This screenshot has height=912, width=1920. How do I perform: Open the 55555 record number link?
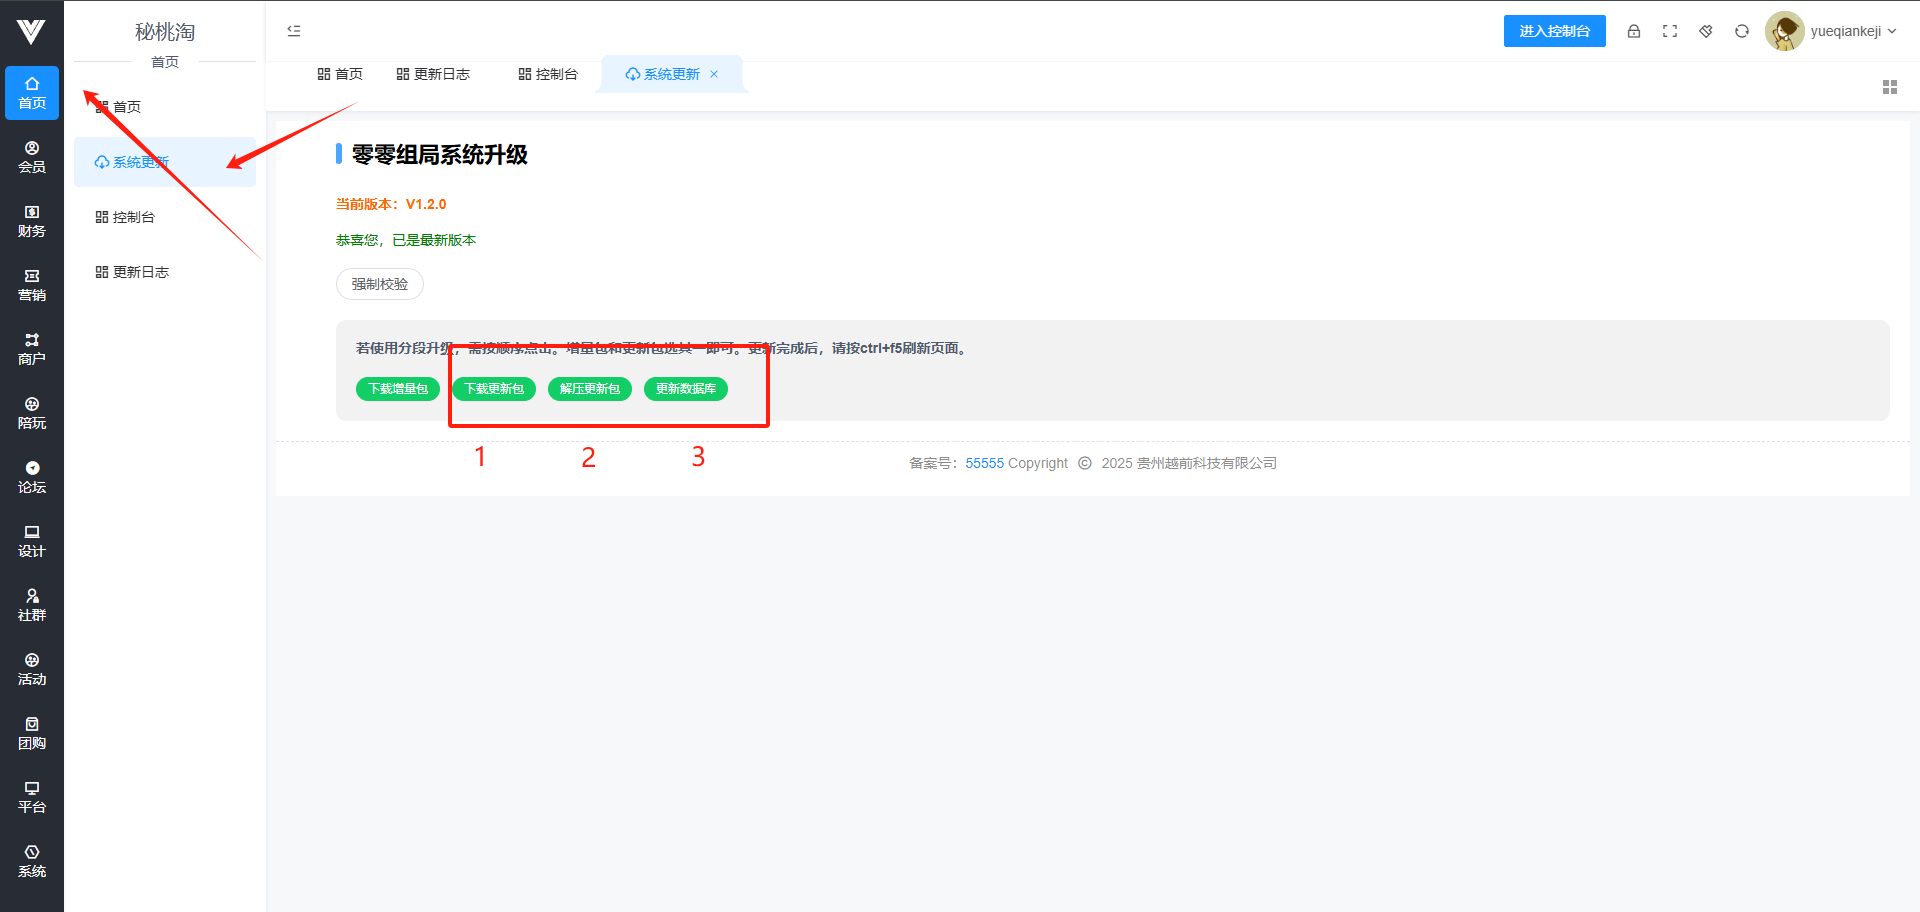984,463
